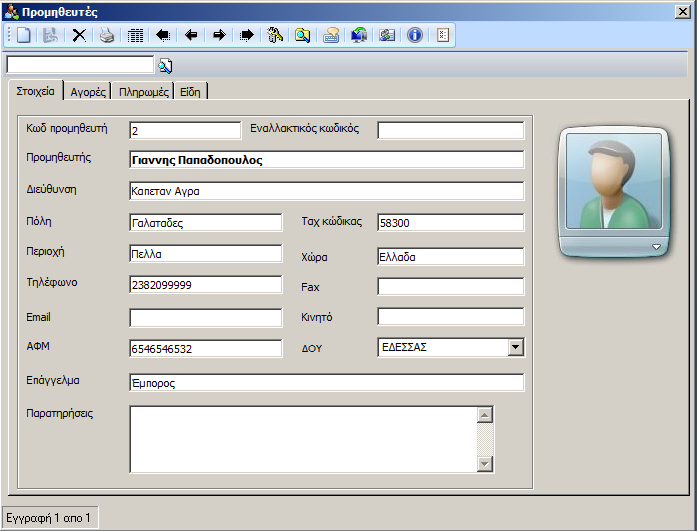Open the Πληρωμές tab

tap(144, 92)
